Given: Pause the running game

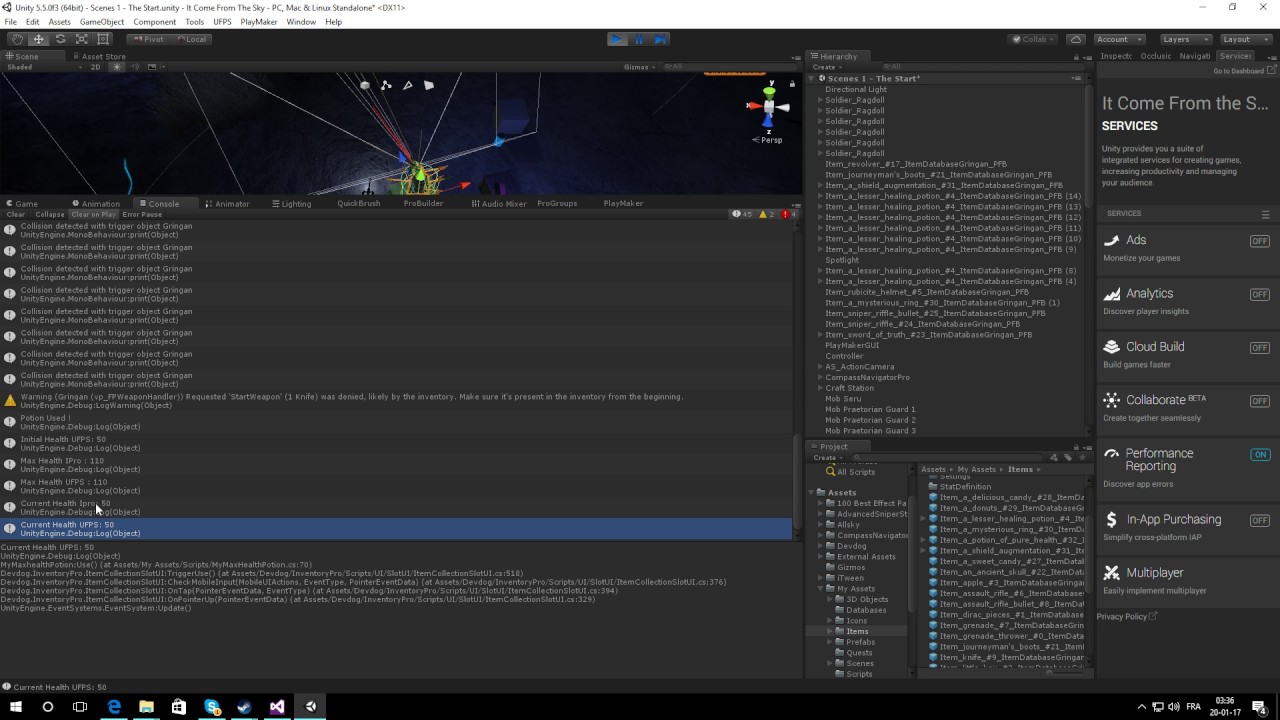Looking at the screenshot, I should 639,39.
